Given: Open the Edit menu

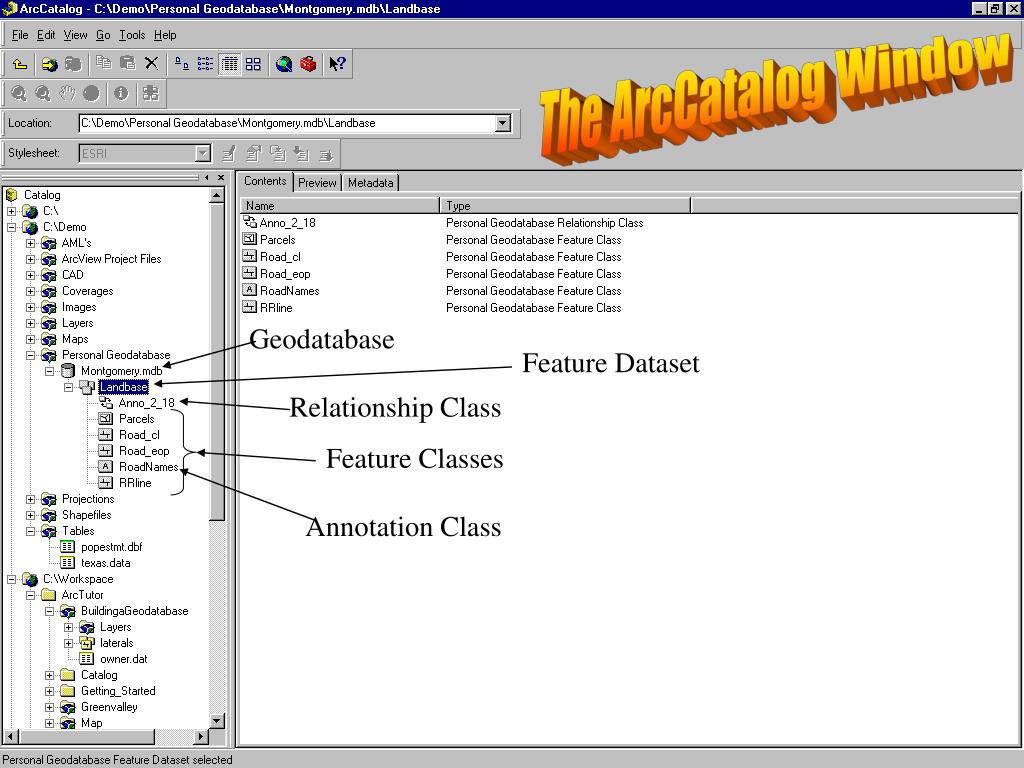Looking at the screenshot, I should (46, 35).
